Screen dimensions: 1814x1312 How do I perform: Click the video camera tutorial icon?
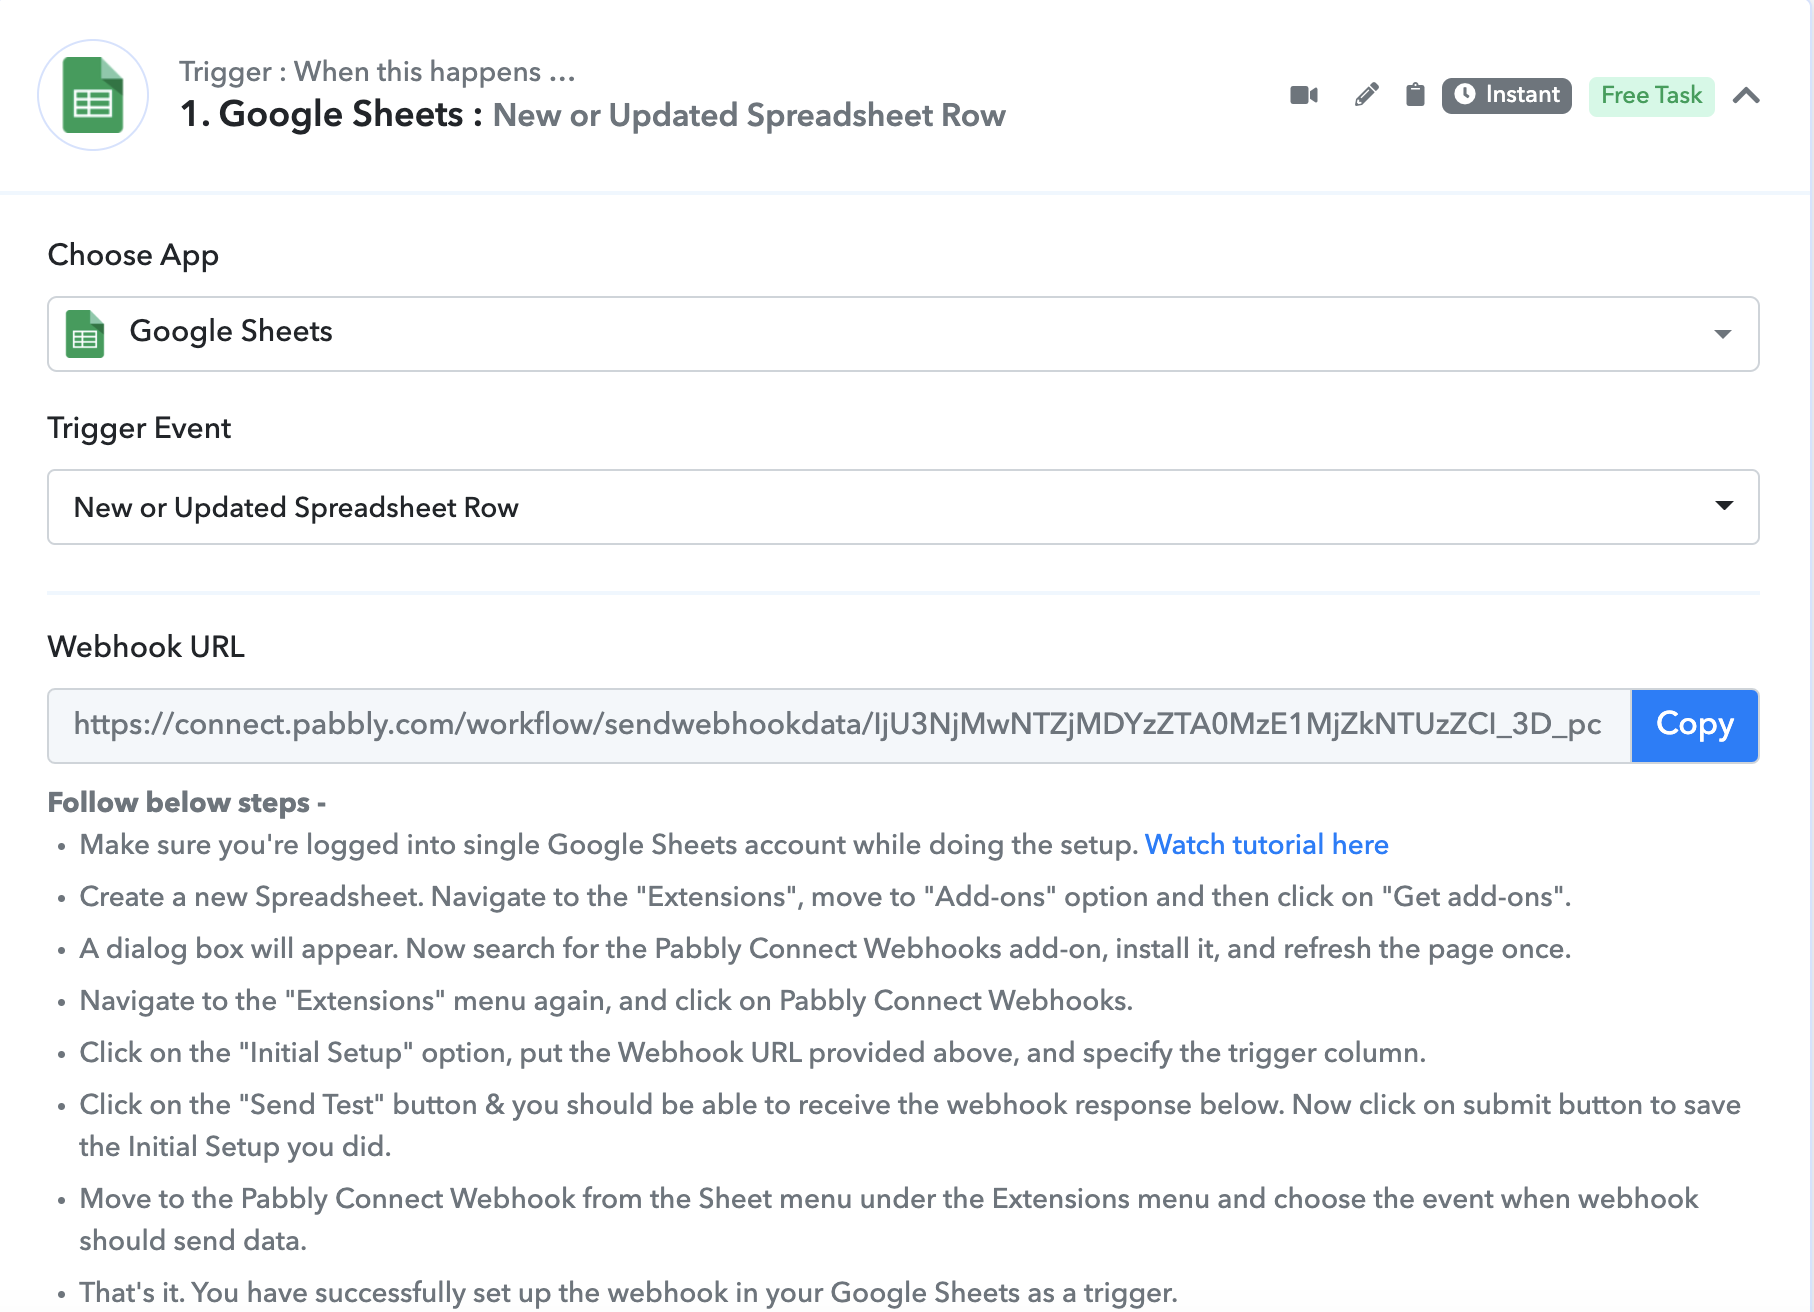tap(1304, 95)
